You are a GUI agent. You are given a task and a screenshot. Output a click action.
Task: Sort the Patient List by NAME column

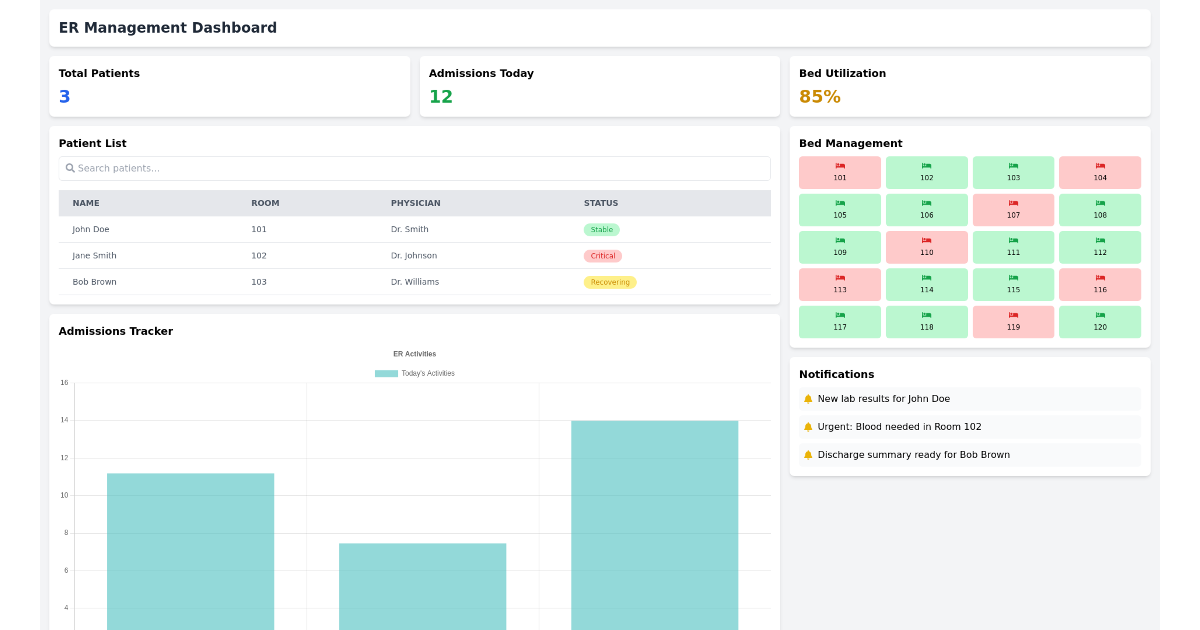tap(86, 203)
